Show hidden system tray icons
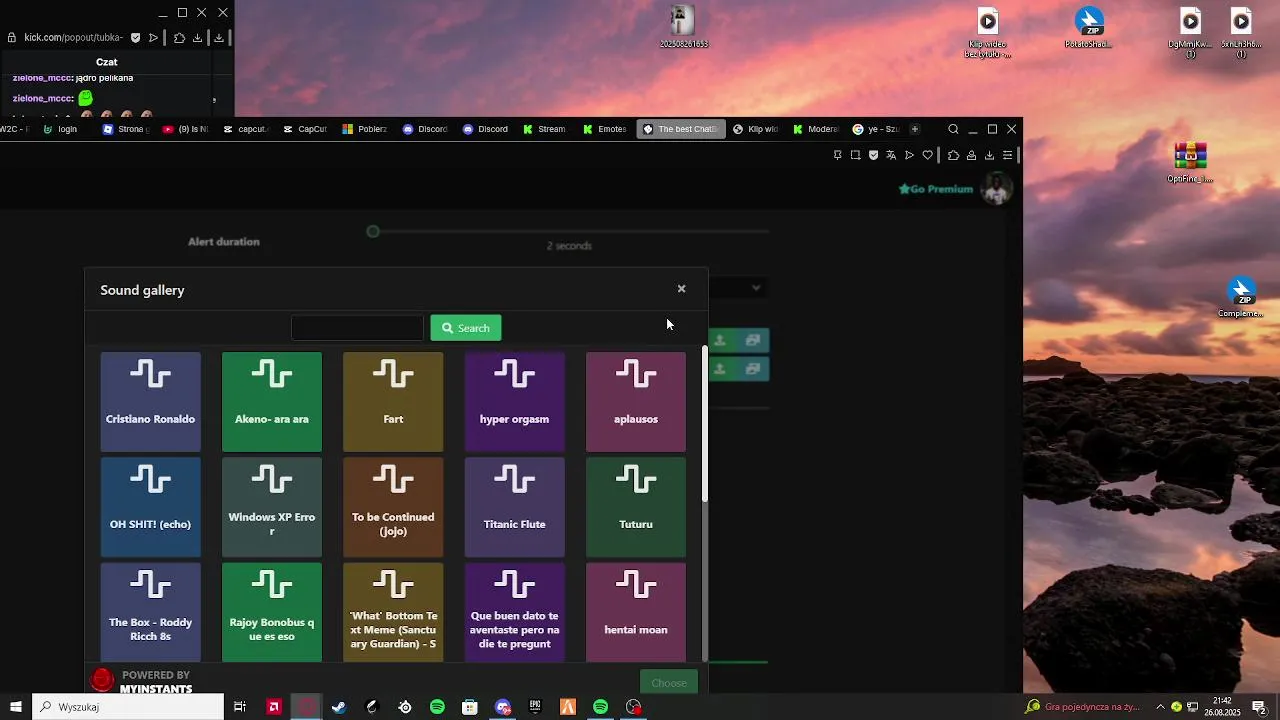The height and width of the screenshot is (720, 1280). coord(1160,707)
